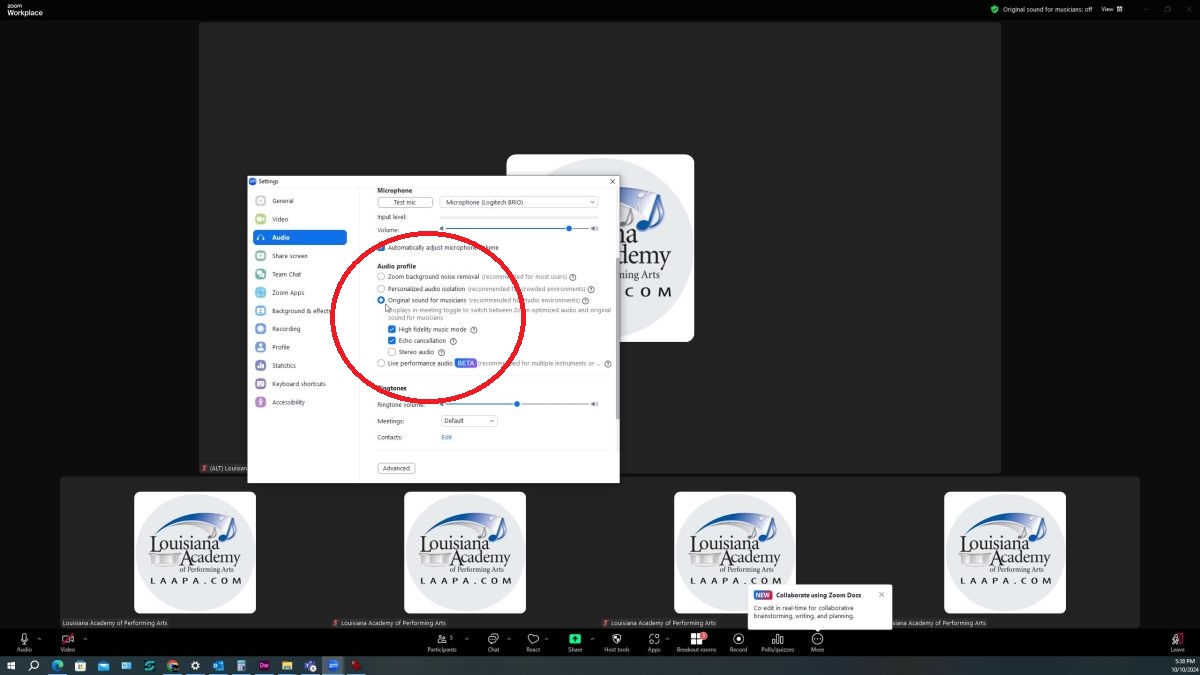Toggle High fidelity music mode checkbox
The width and height of the screenshot is (1200, 675).
(392, 329)
